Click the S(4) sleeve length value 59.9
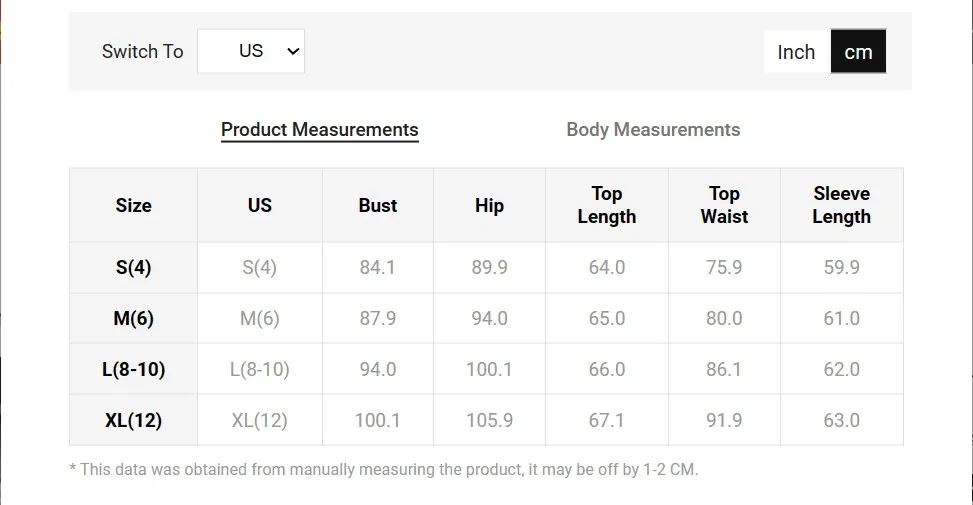This screenshot has height=505, width=973. click(x=841, y=267)
